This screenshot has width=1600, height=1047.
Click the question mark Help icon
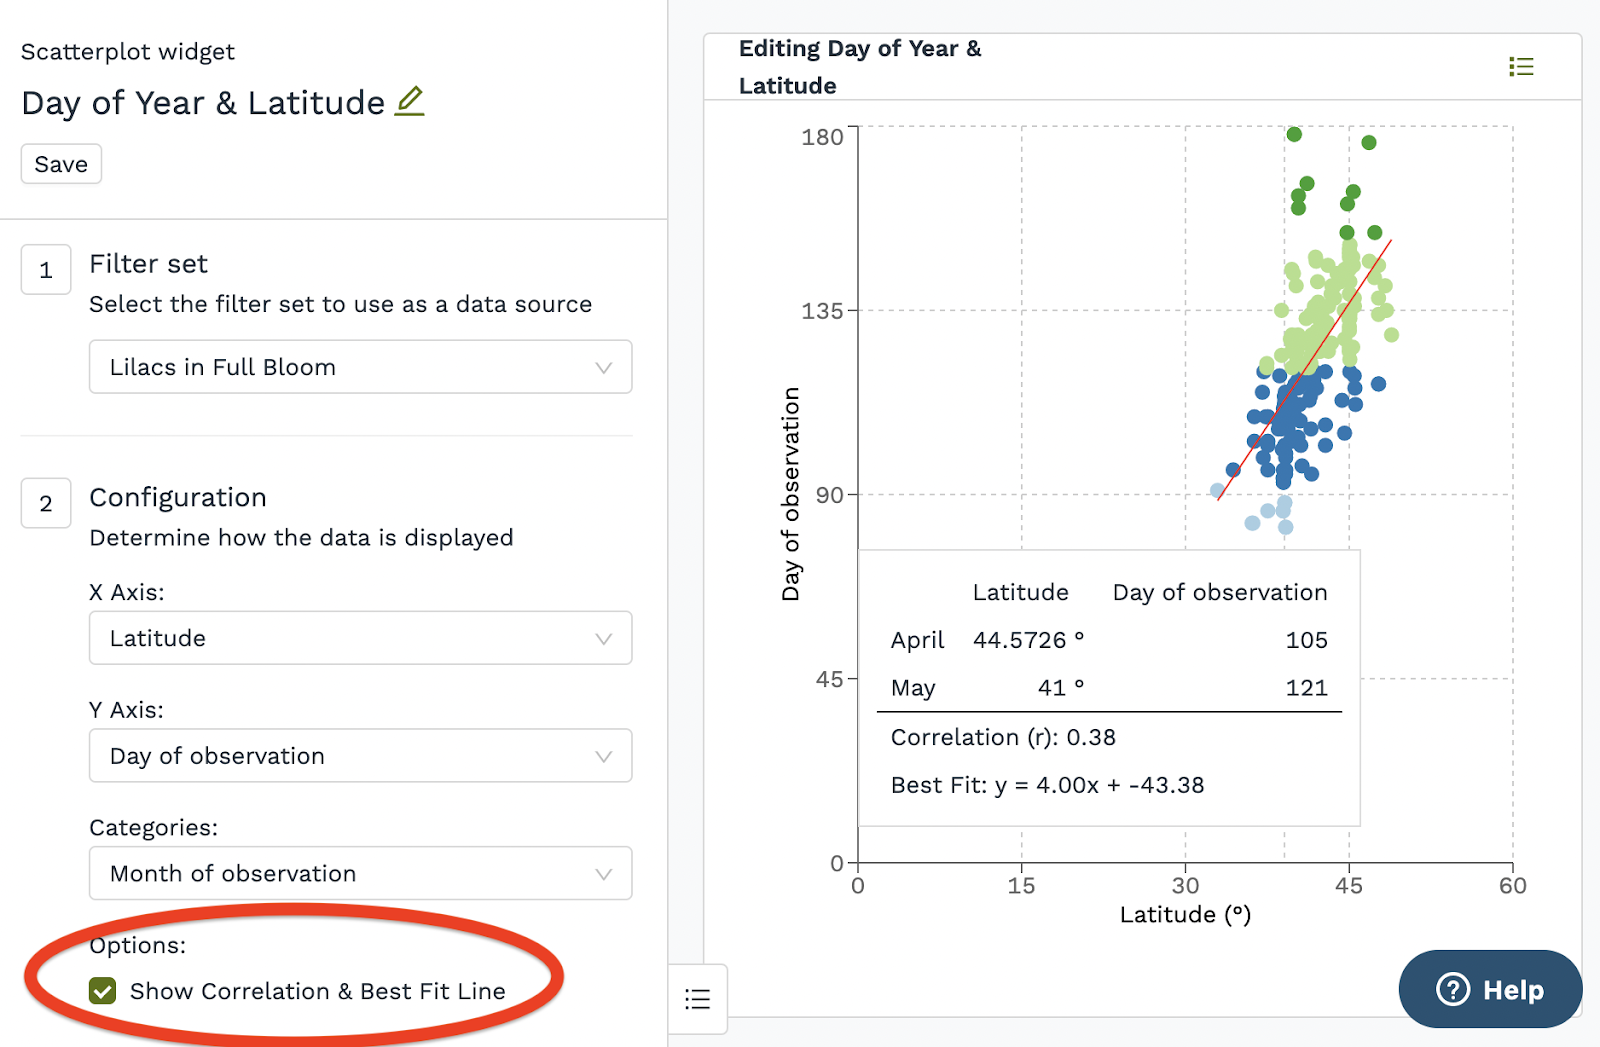pos(1453,990)
